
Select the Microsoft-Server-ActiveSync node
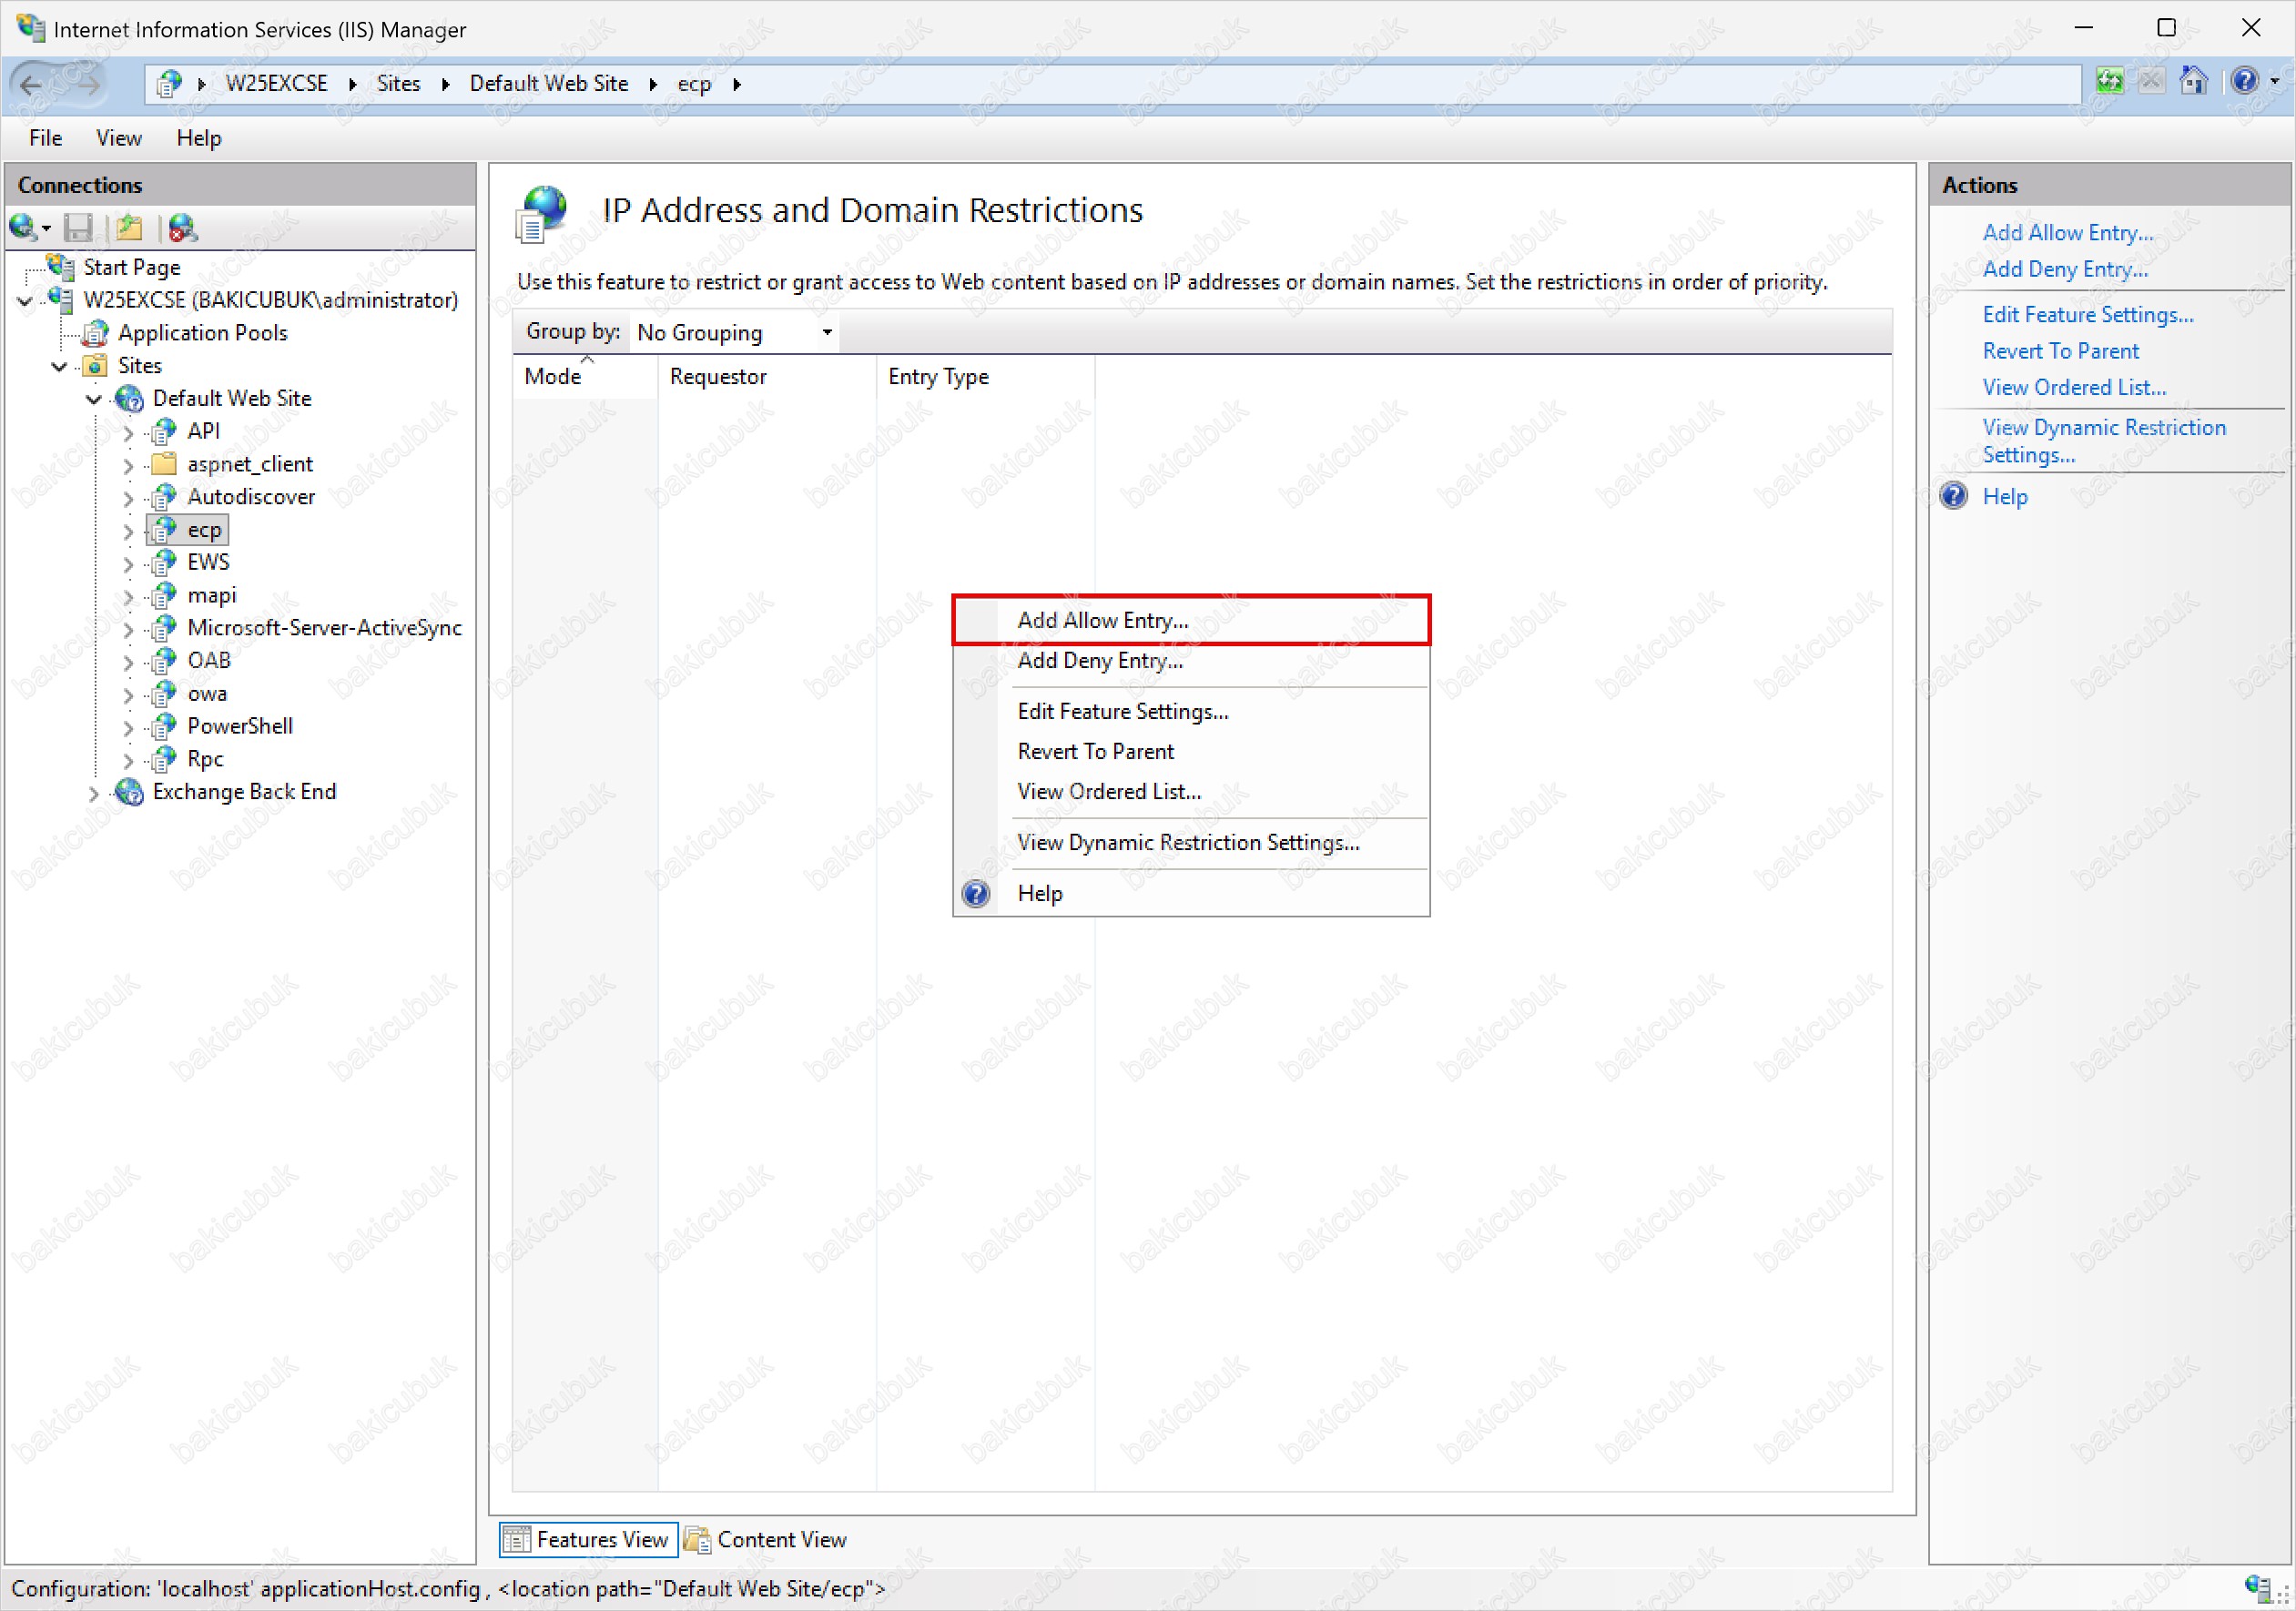tap(325, 628)
